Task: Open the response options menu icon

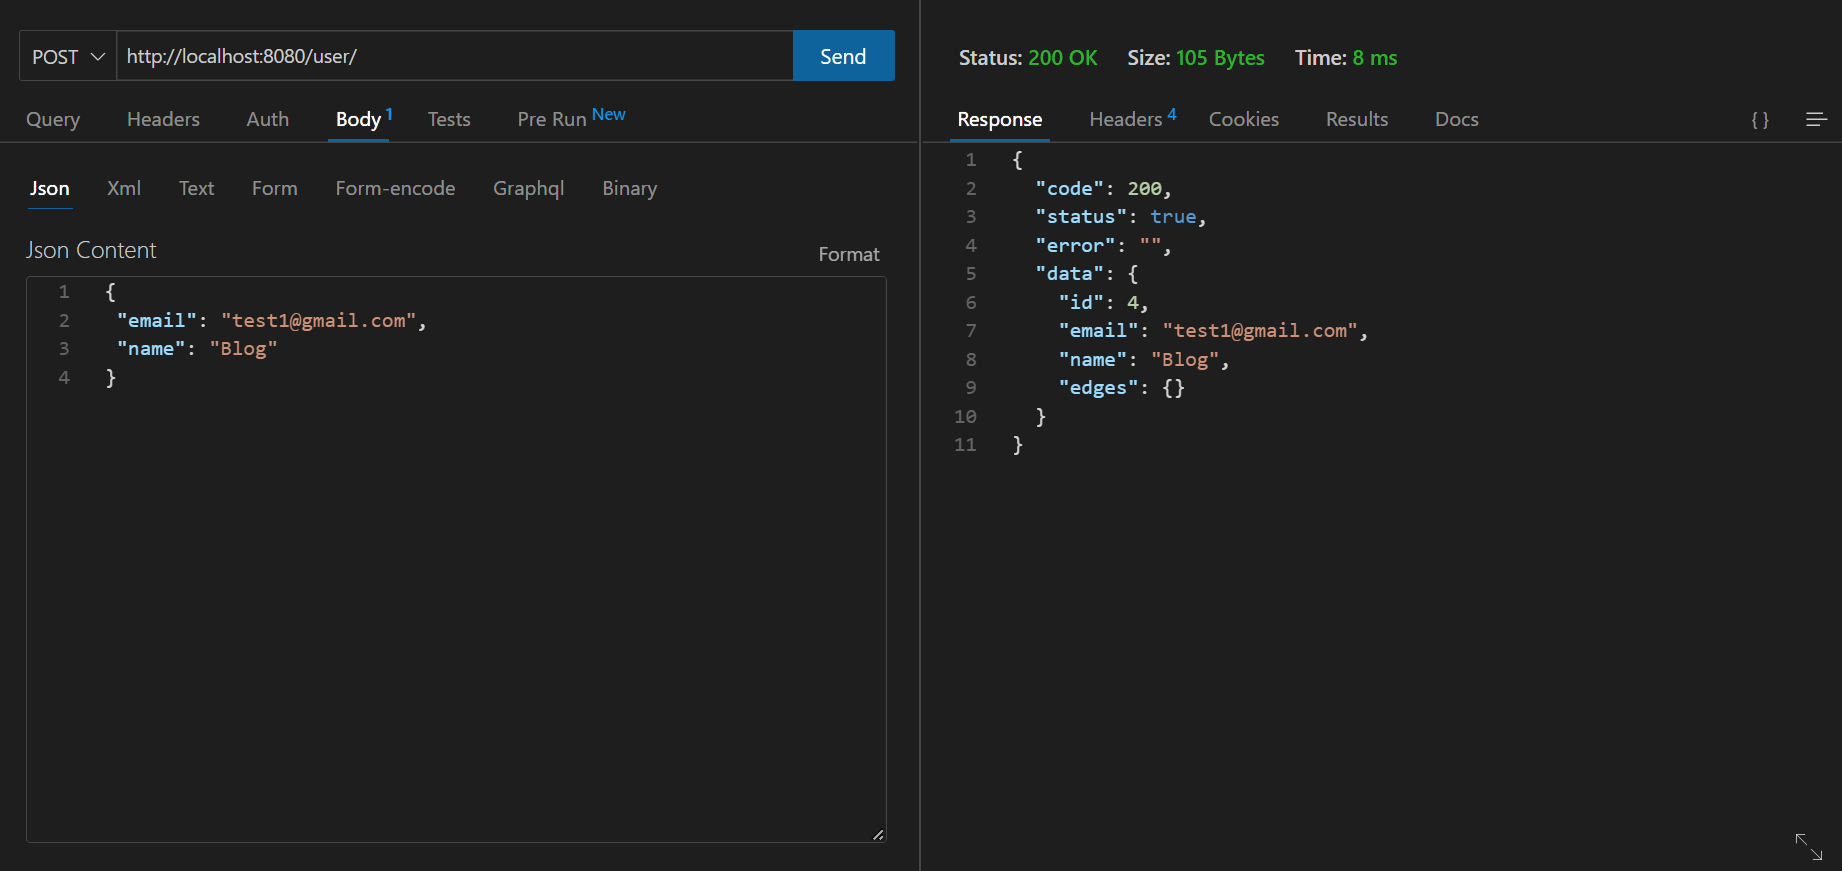Action: (1817, 120)
